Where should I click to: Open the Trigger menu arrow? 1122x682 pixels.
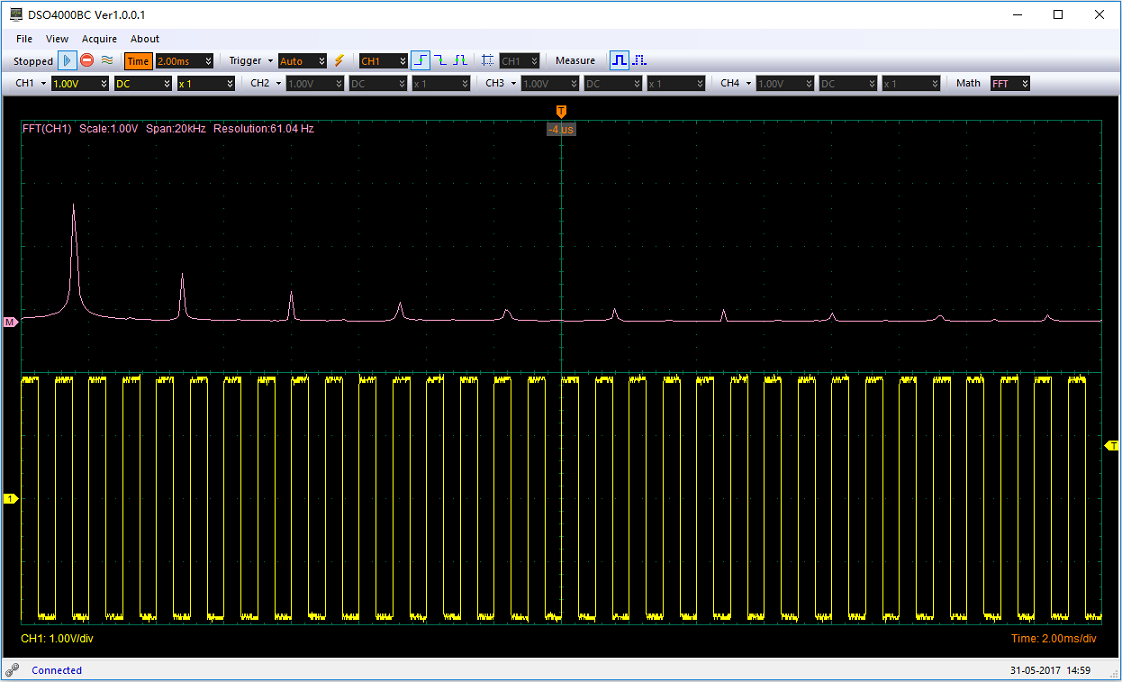270,61
